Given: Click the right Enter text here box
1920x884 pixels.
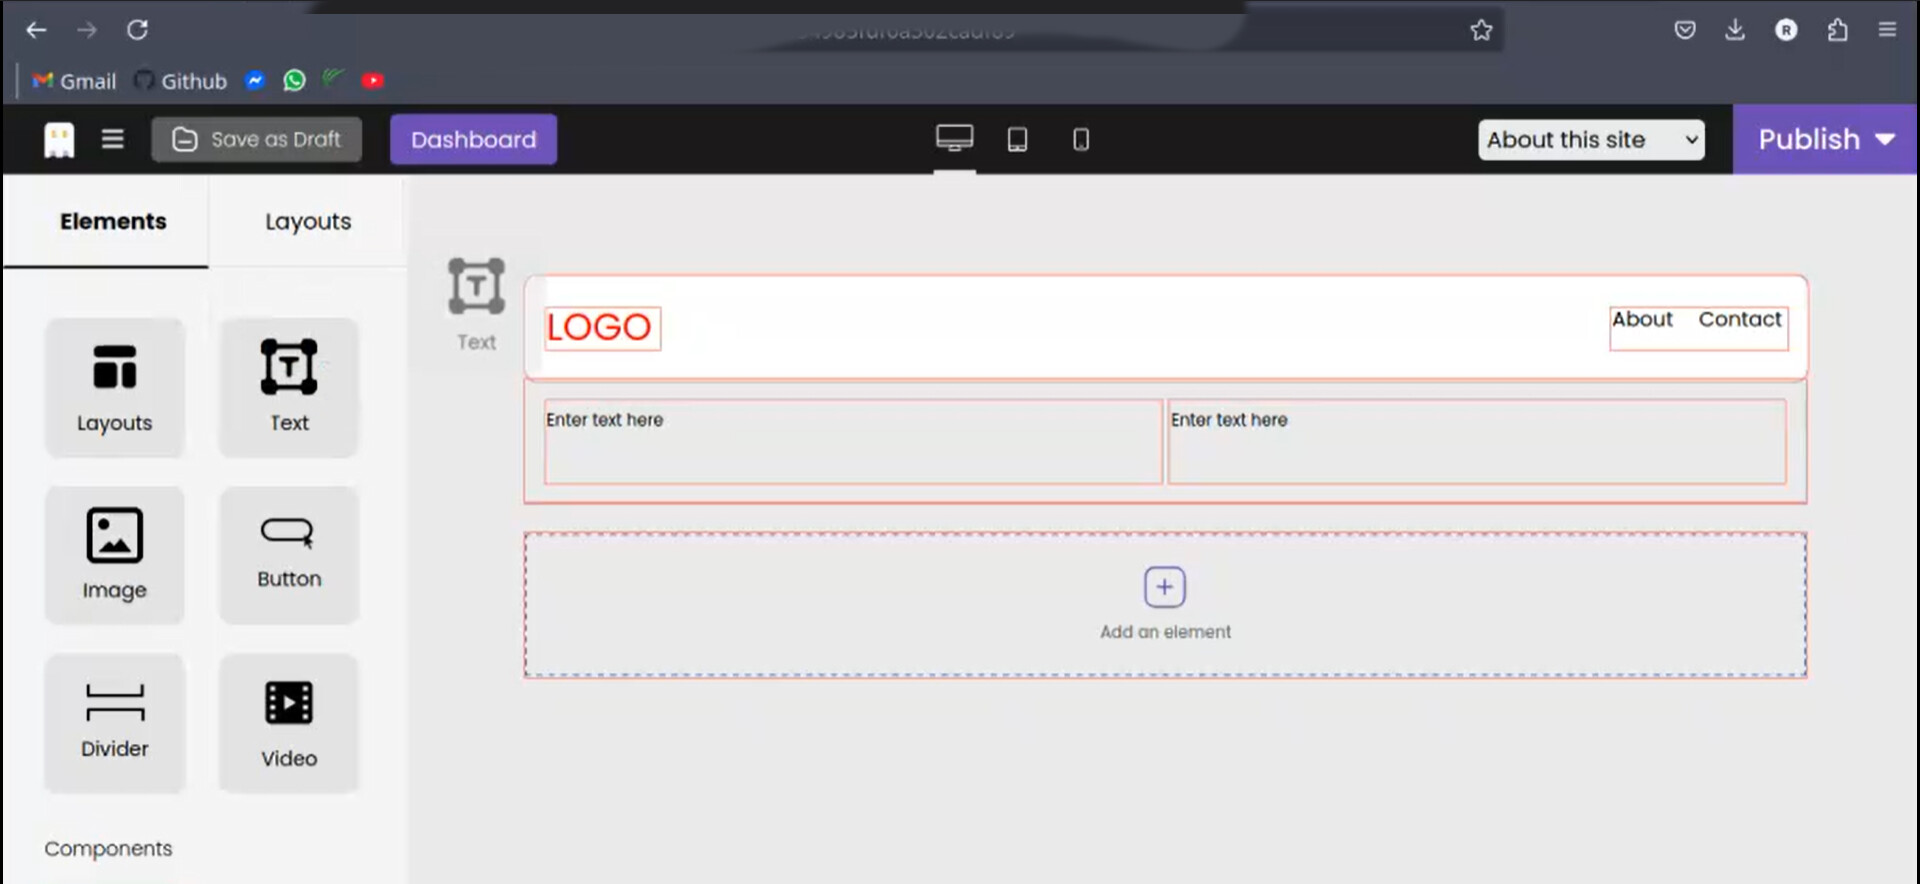Looking at the screenshot, I should pyautogui.click(x=1477, y=442).
